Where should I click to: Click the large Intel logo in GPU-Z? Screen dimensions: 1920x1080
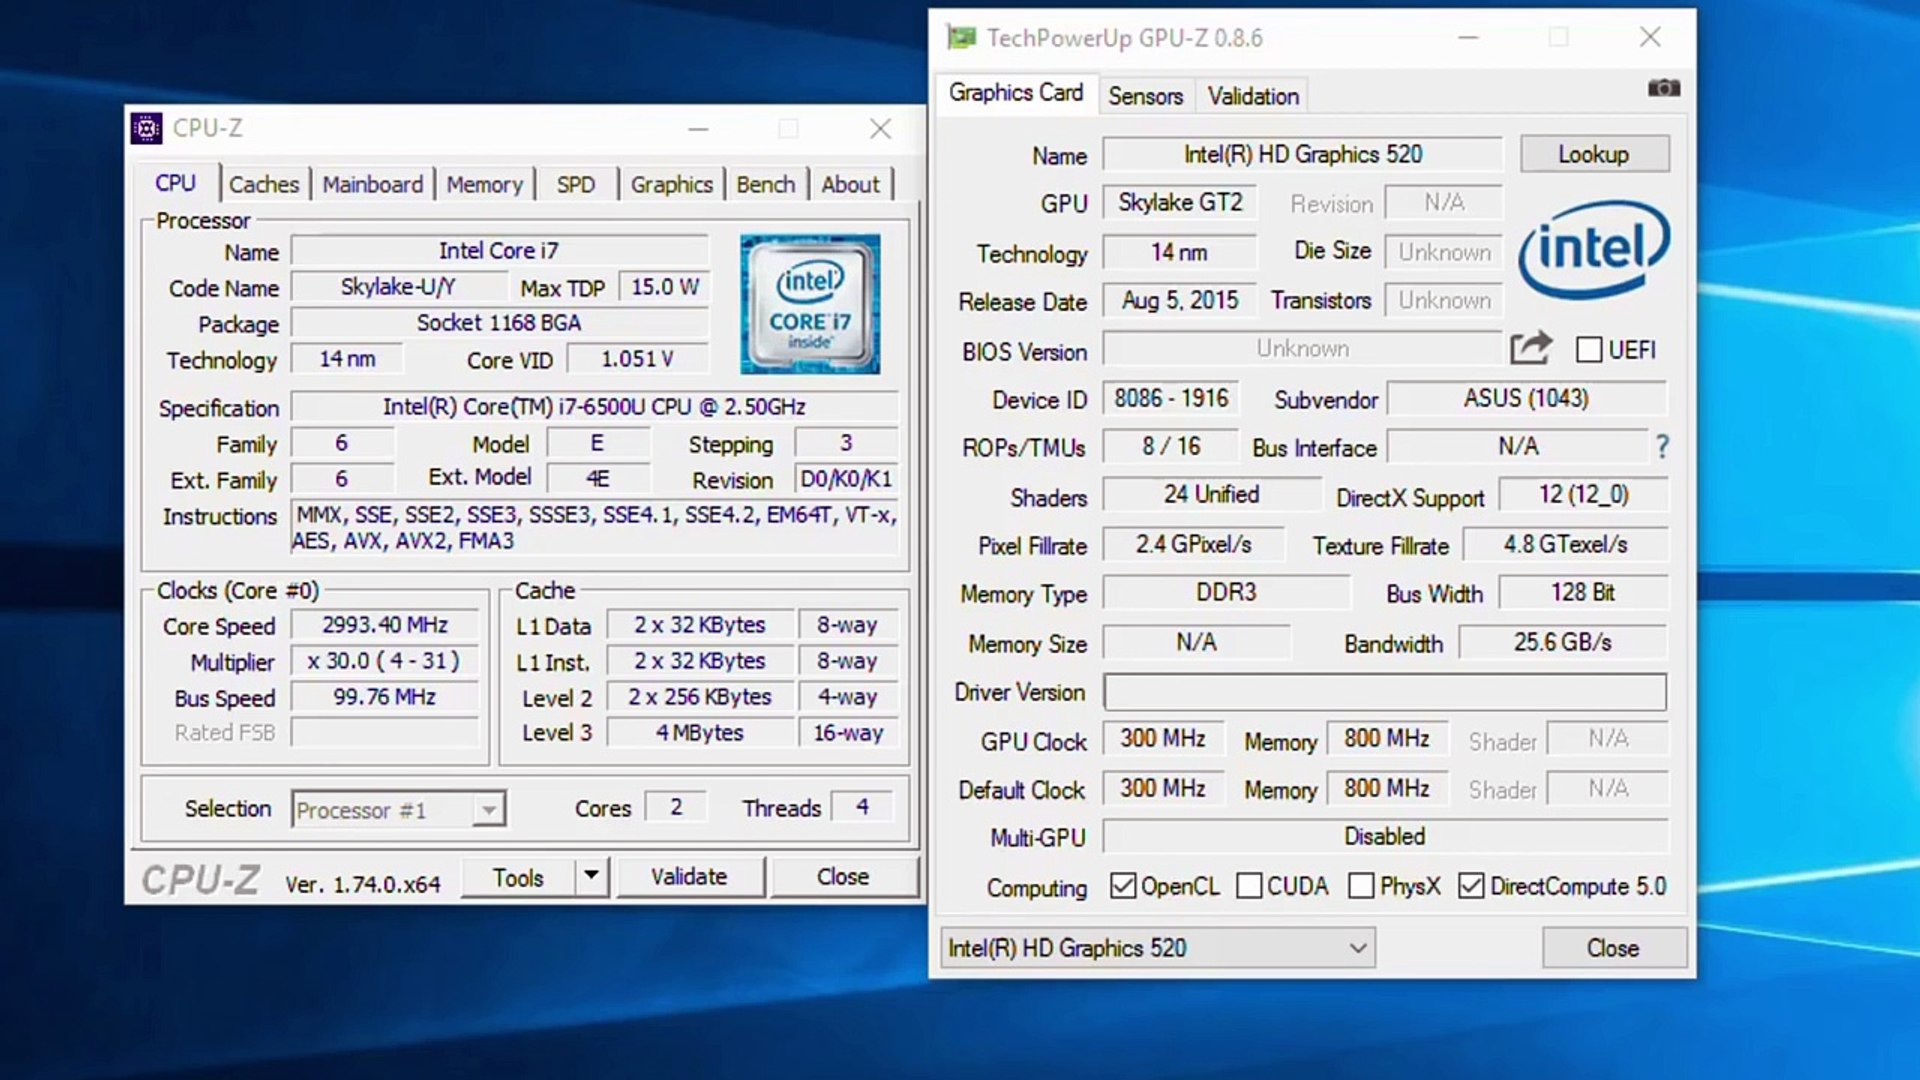point(1593,250)
